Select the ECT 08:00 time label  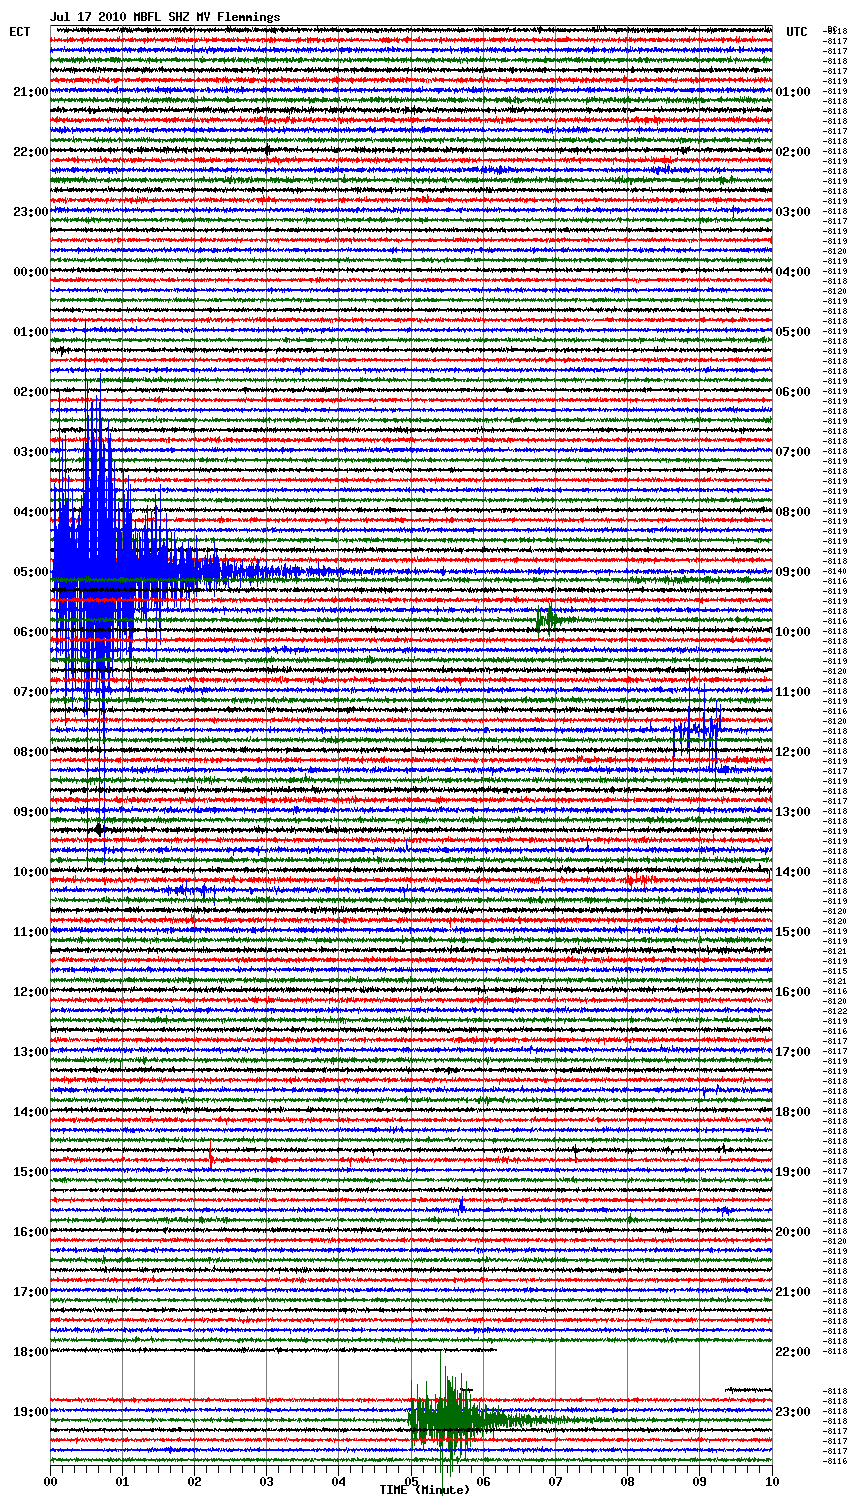pyautogui.click(x=31, y=752)
